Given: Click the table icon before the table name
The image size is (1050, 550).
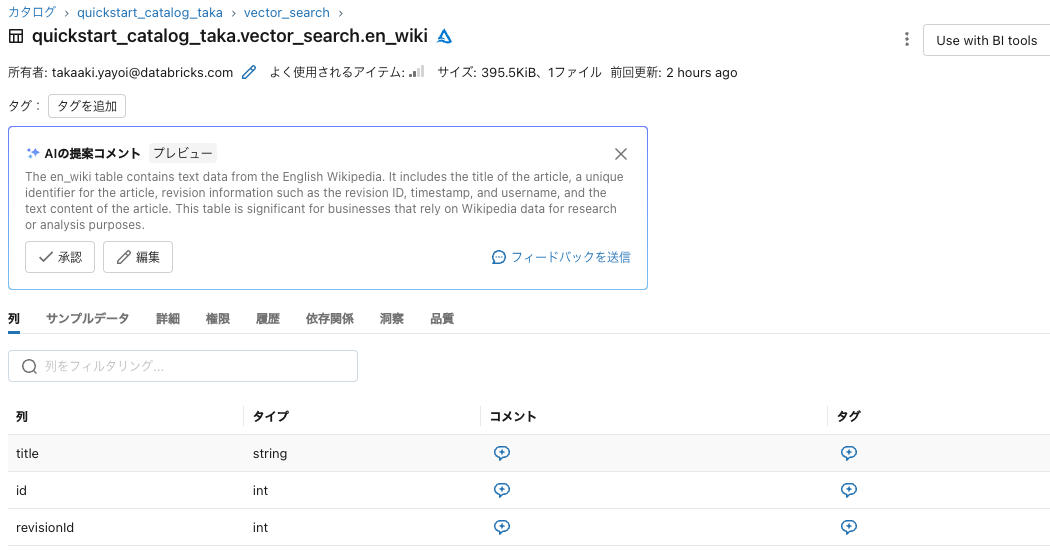Looking at the screenshot, I should pyautogui.click(x=15, y=36).
